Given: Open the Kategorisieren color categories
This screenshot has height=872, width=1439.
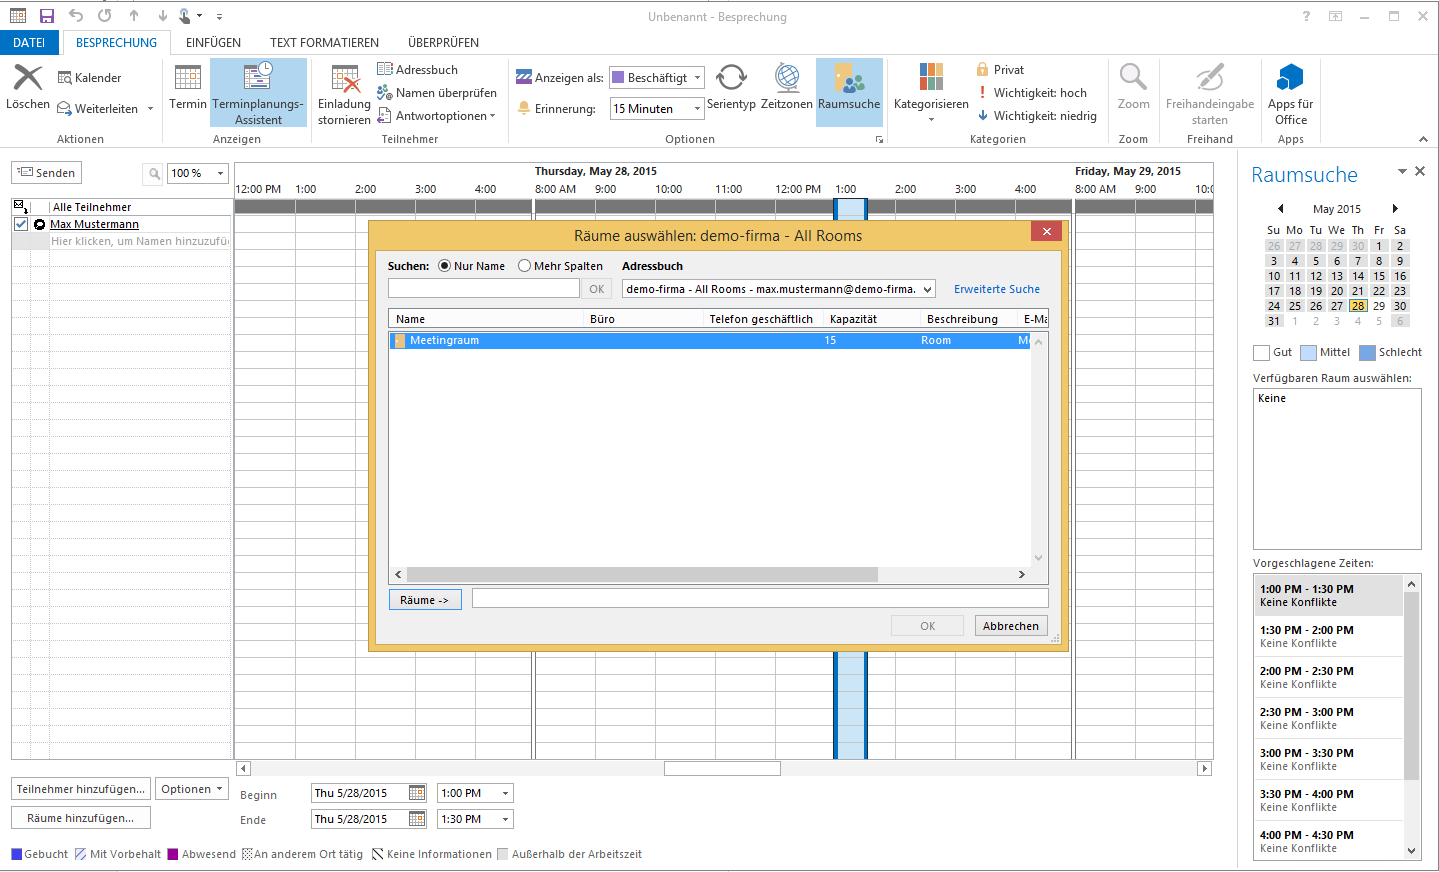Looking at the screenshot, I should point(931,92).
